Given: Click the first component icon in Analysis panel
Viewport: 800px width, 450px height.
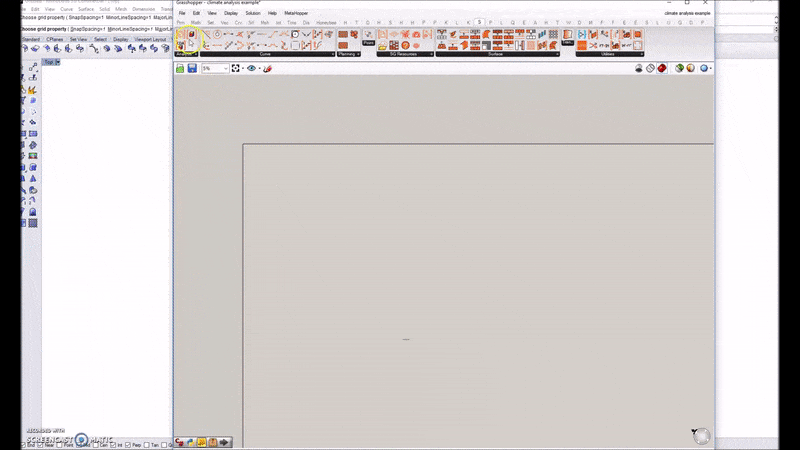Looking at the screenshot, I should 182,35.
